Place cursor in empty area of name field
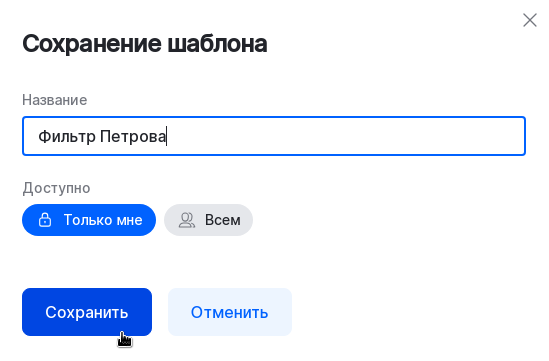 pos(345,136)
